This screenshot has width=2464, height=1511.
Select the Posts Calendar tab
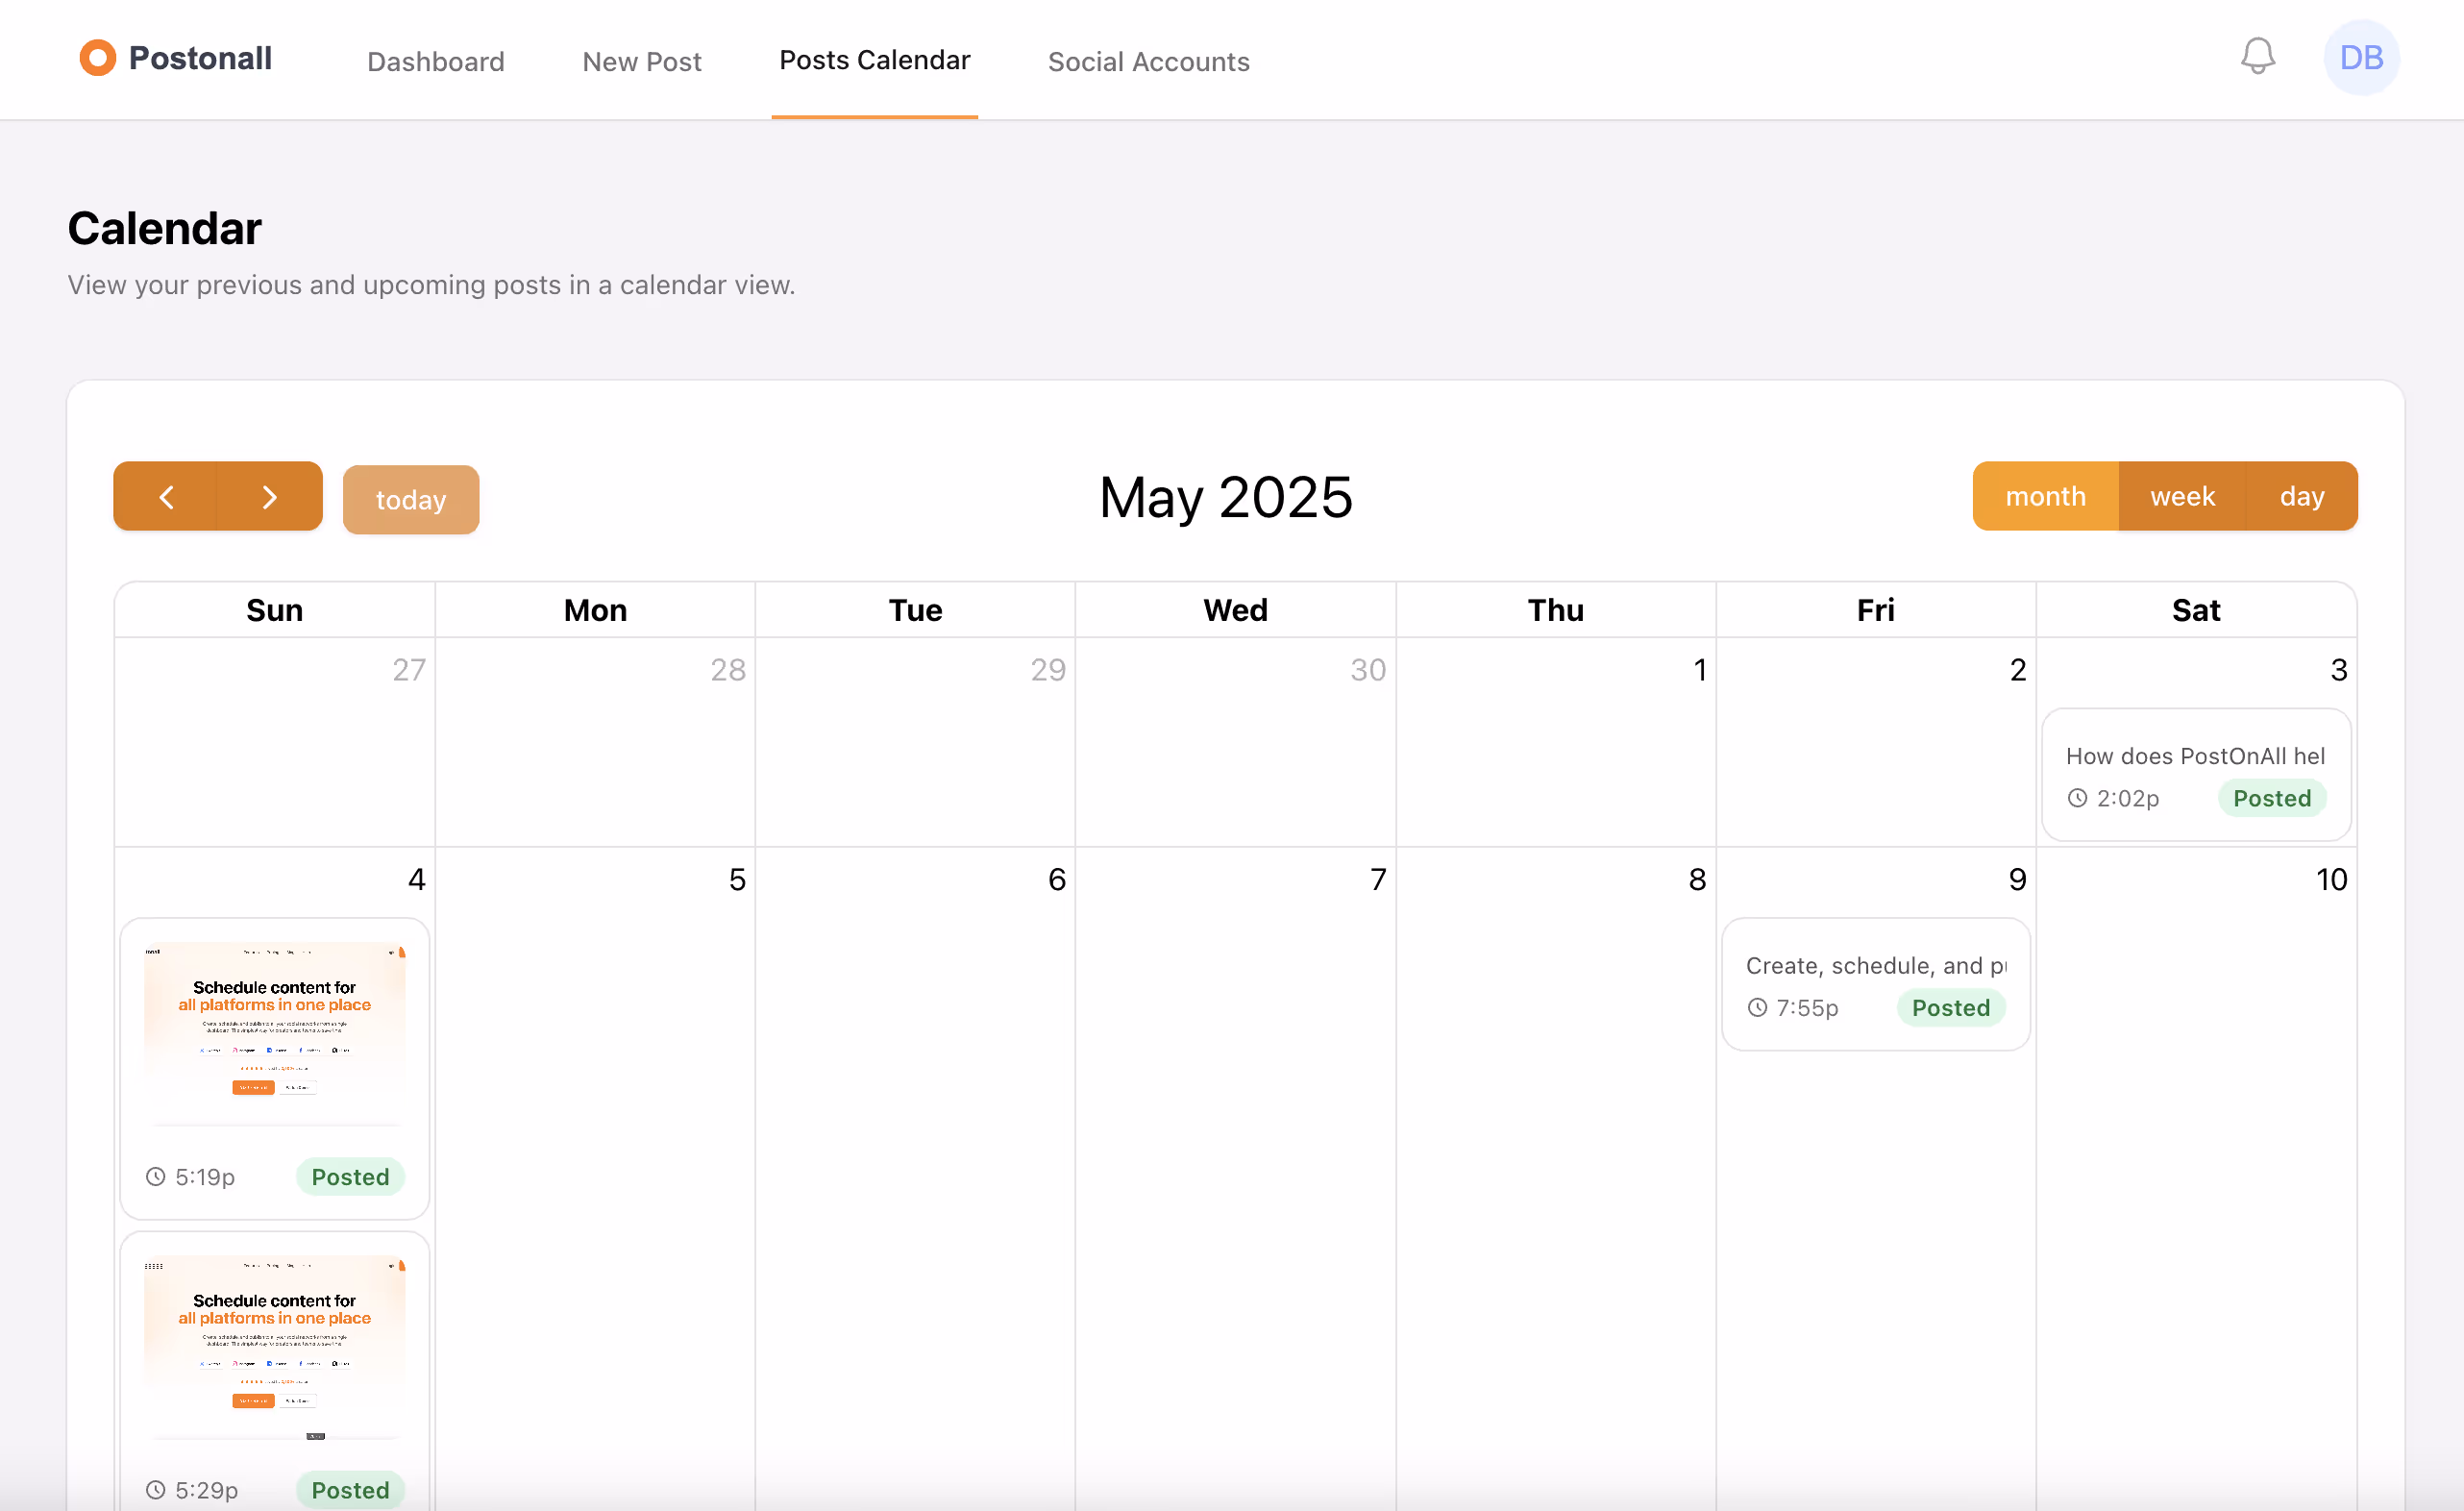(874, 60)
